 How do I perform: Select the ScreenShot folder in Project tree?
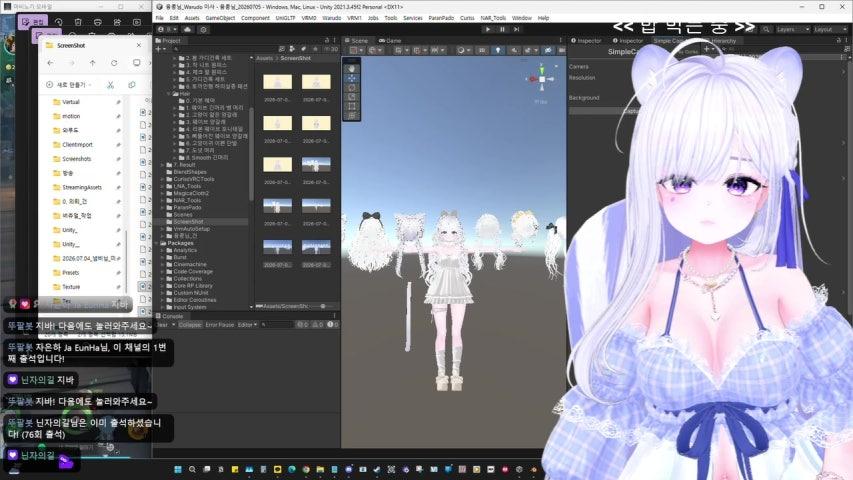(189, 221)
